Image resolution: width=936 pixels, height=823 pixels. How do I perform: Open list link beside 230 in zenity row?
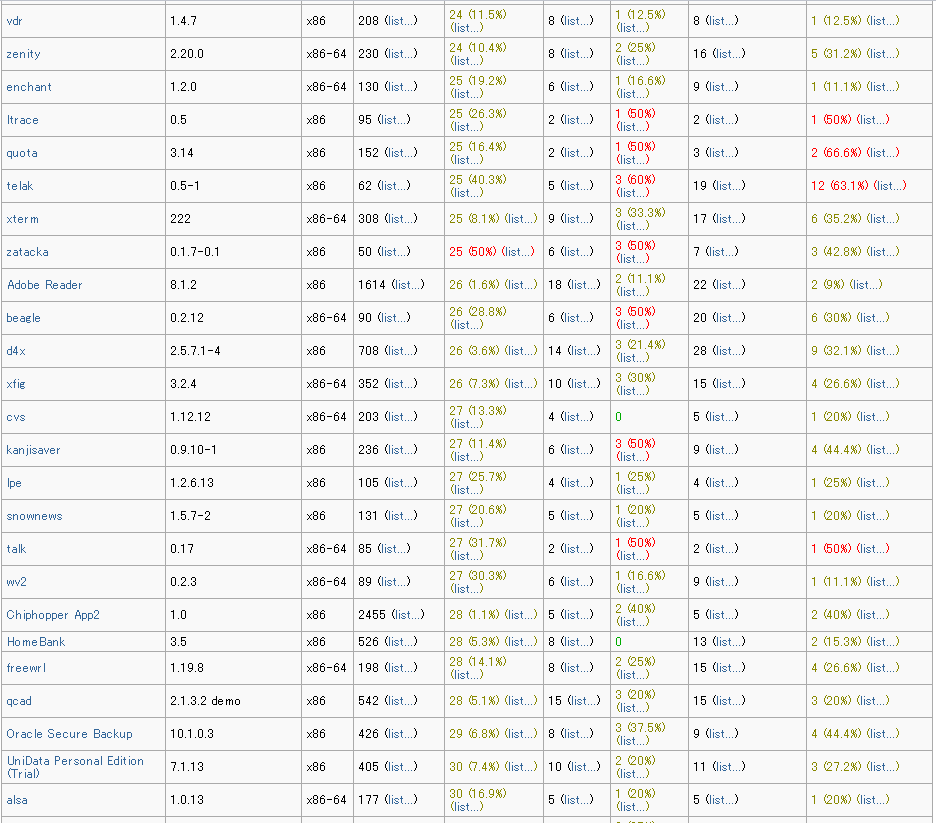[401, 54]
